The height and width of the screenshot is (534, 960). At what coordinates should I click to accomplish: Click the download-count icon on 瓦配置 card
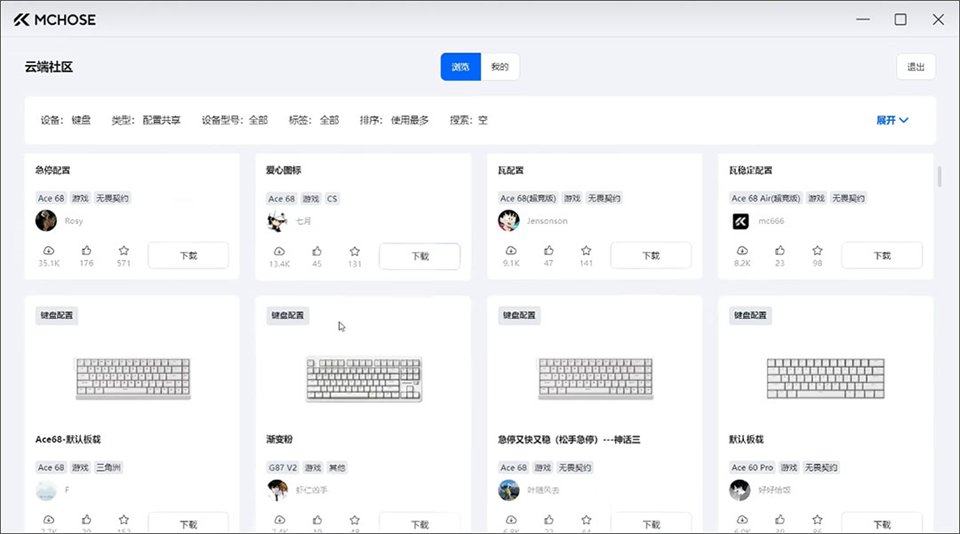pyautogui.click(x=511, y=250)
